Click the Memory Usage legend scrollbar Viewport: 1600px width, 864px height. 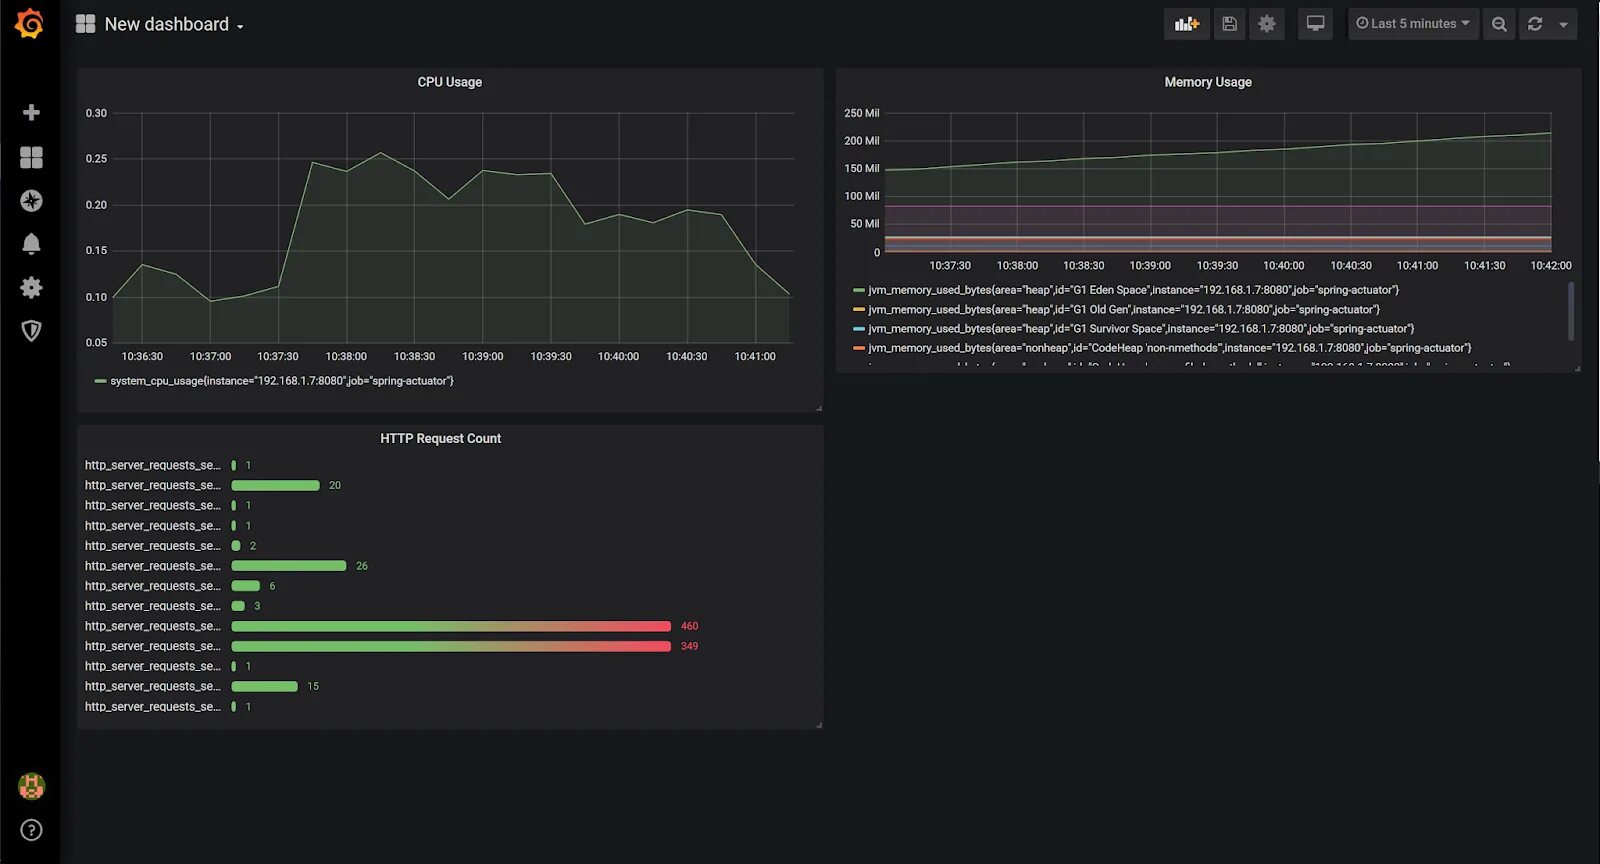pos(1571,311)
